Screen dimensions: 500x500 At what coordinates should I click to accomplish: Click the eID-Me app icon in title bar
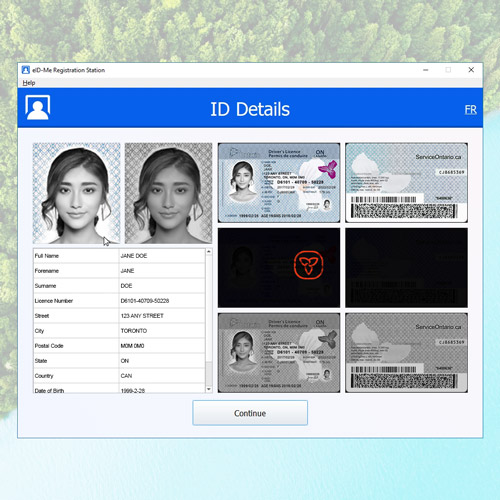(x=26, y=70)
